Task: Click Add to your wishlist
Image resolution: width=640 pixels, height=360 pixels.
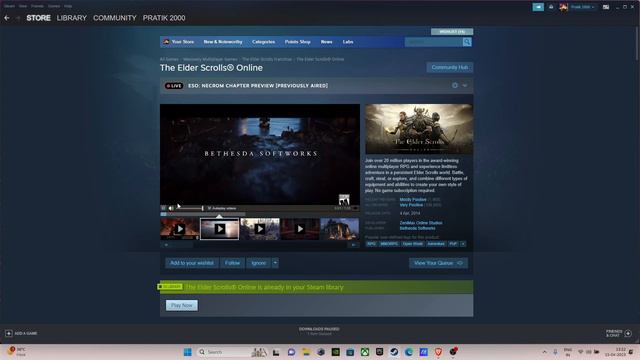Action: (x=192, y=263)
